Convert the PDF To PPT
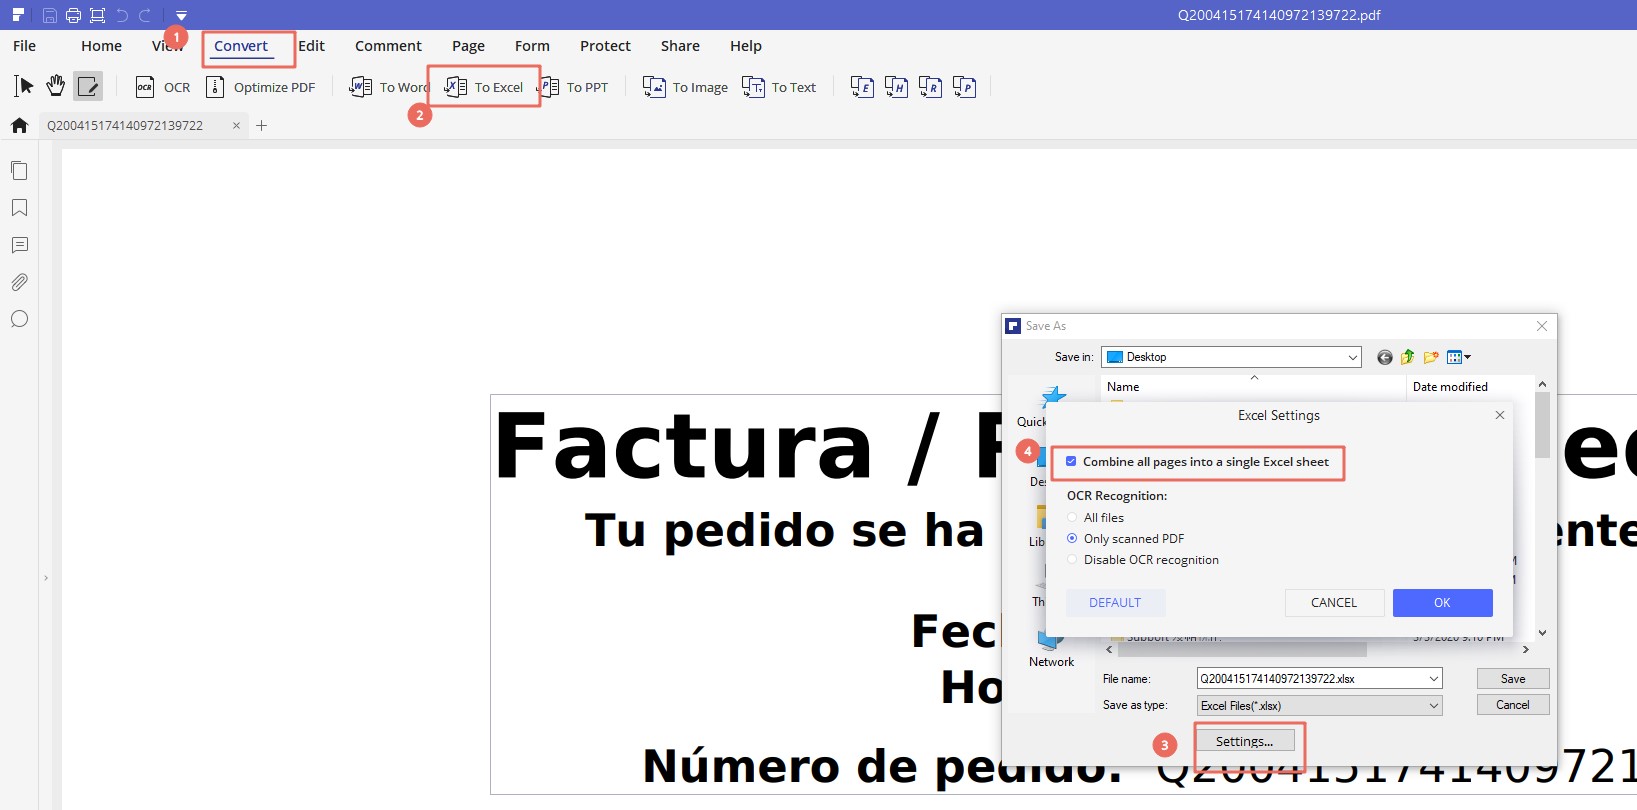1637x810 pixels. [573, 87]
